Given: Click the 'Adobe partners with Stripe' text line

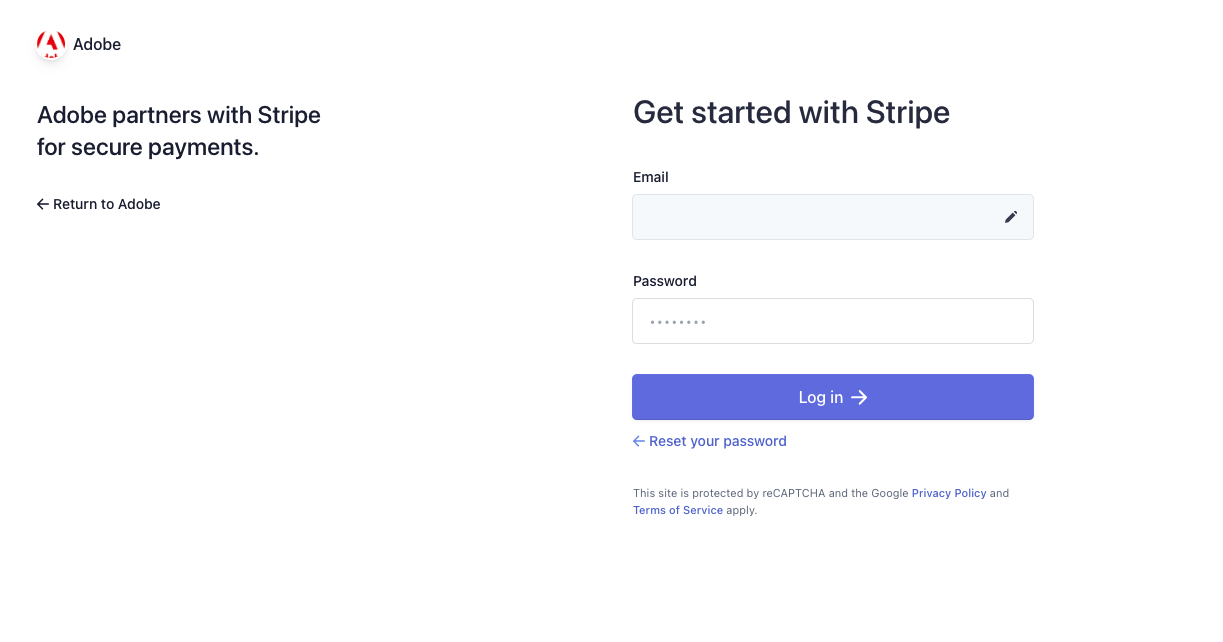Looking at the screenshot, I should [x=179, y=115].
